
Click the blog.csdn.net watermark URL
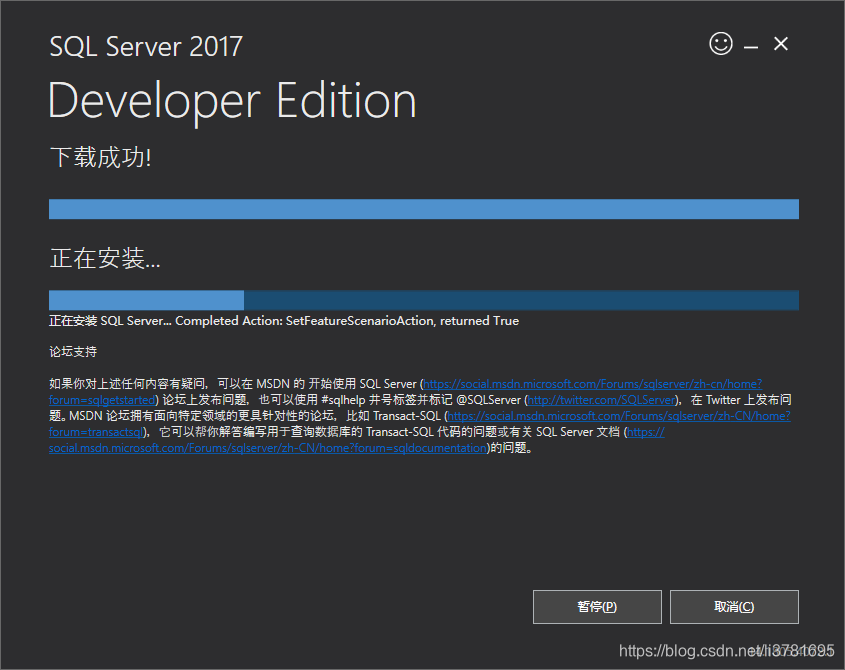pyautogui.click(x=726, y=651)
